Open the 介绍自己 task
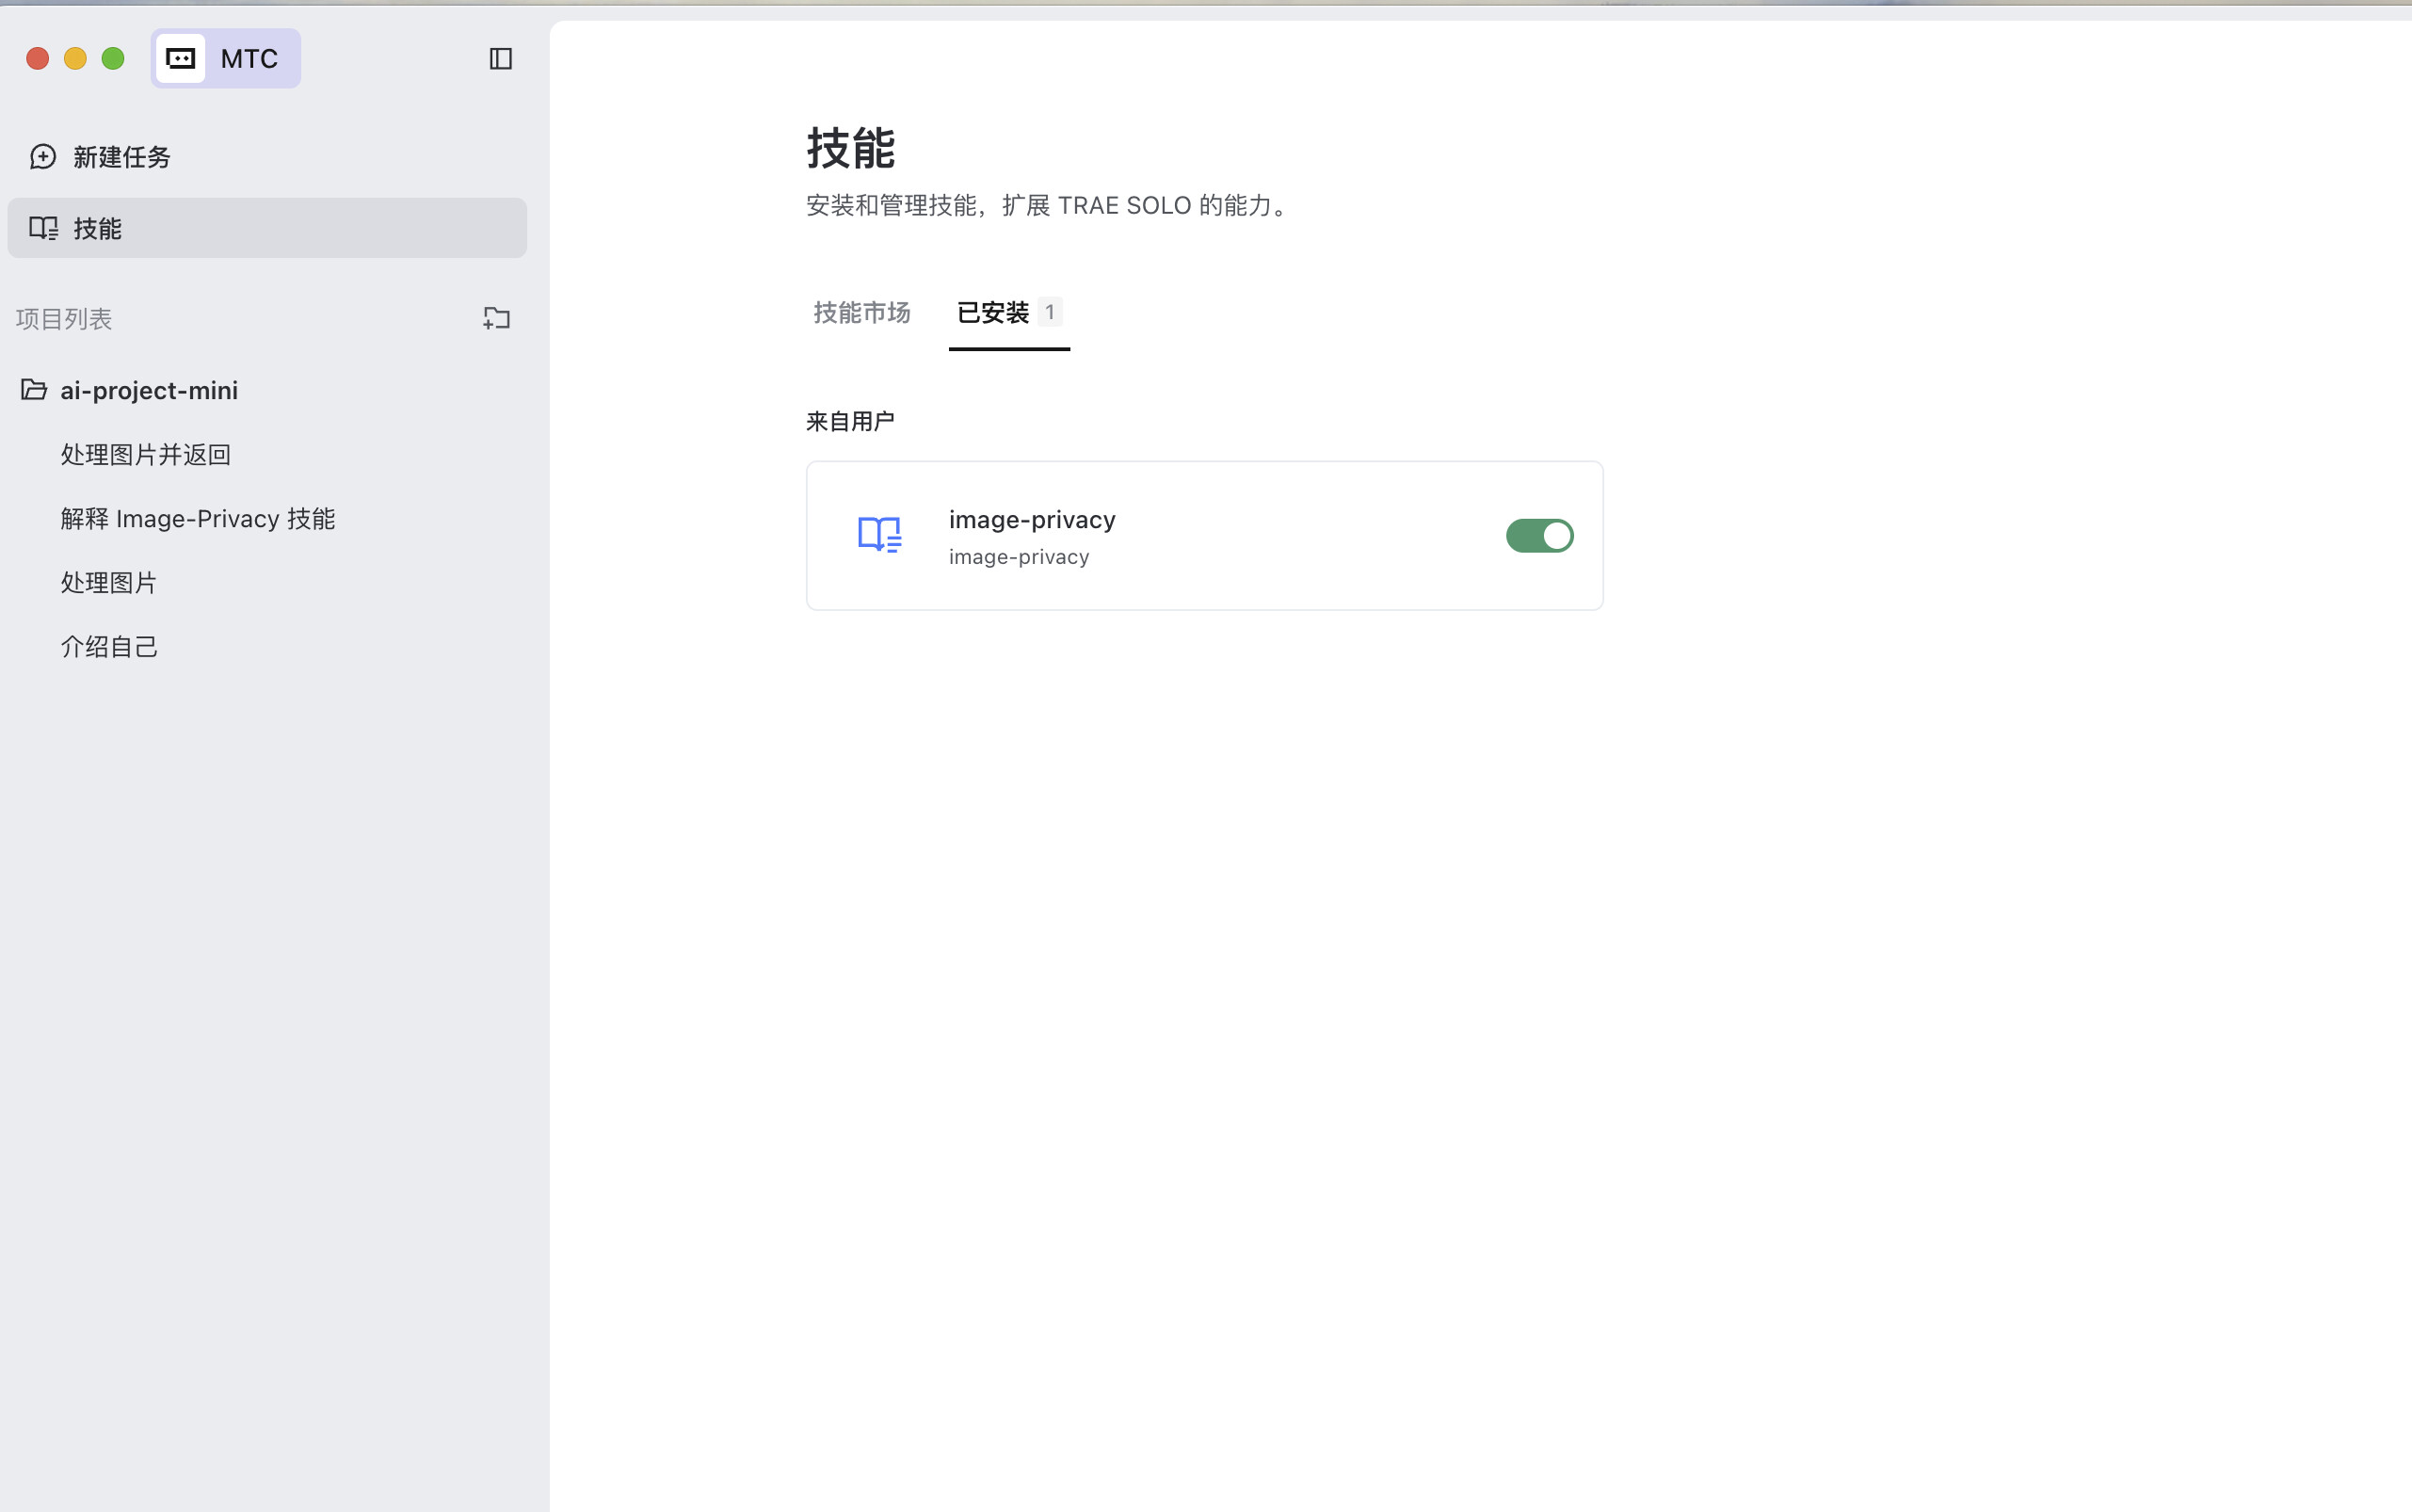2412x1512 pixels. point(109,647)
